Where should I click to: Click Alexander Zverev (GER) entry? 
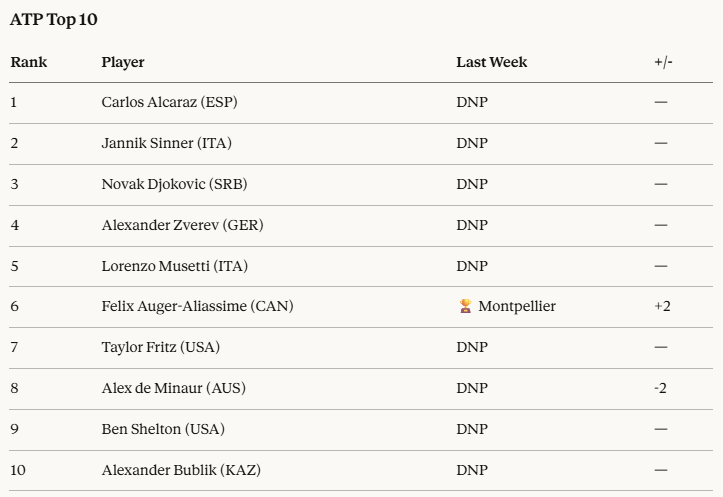tap(183, 225)
